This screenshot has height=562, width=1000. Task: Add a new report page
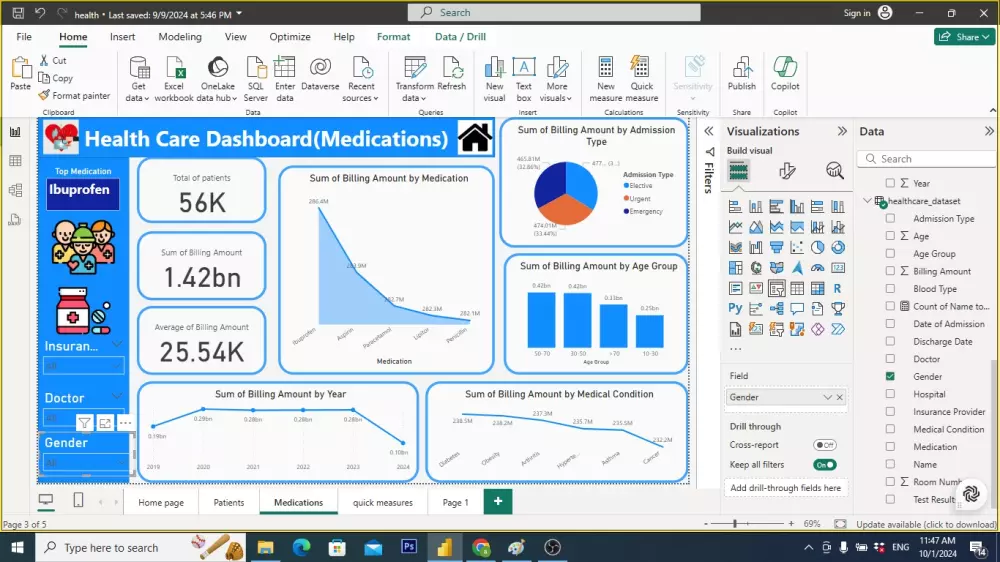point(497,501)
